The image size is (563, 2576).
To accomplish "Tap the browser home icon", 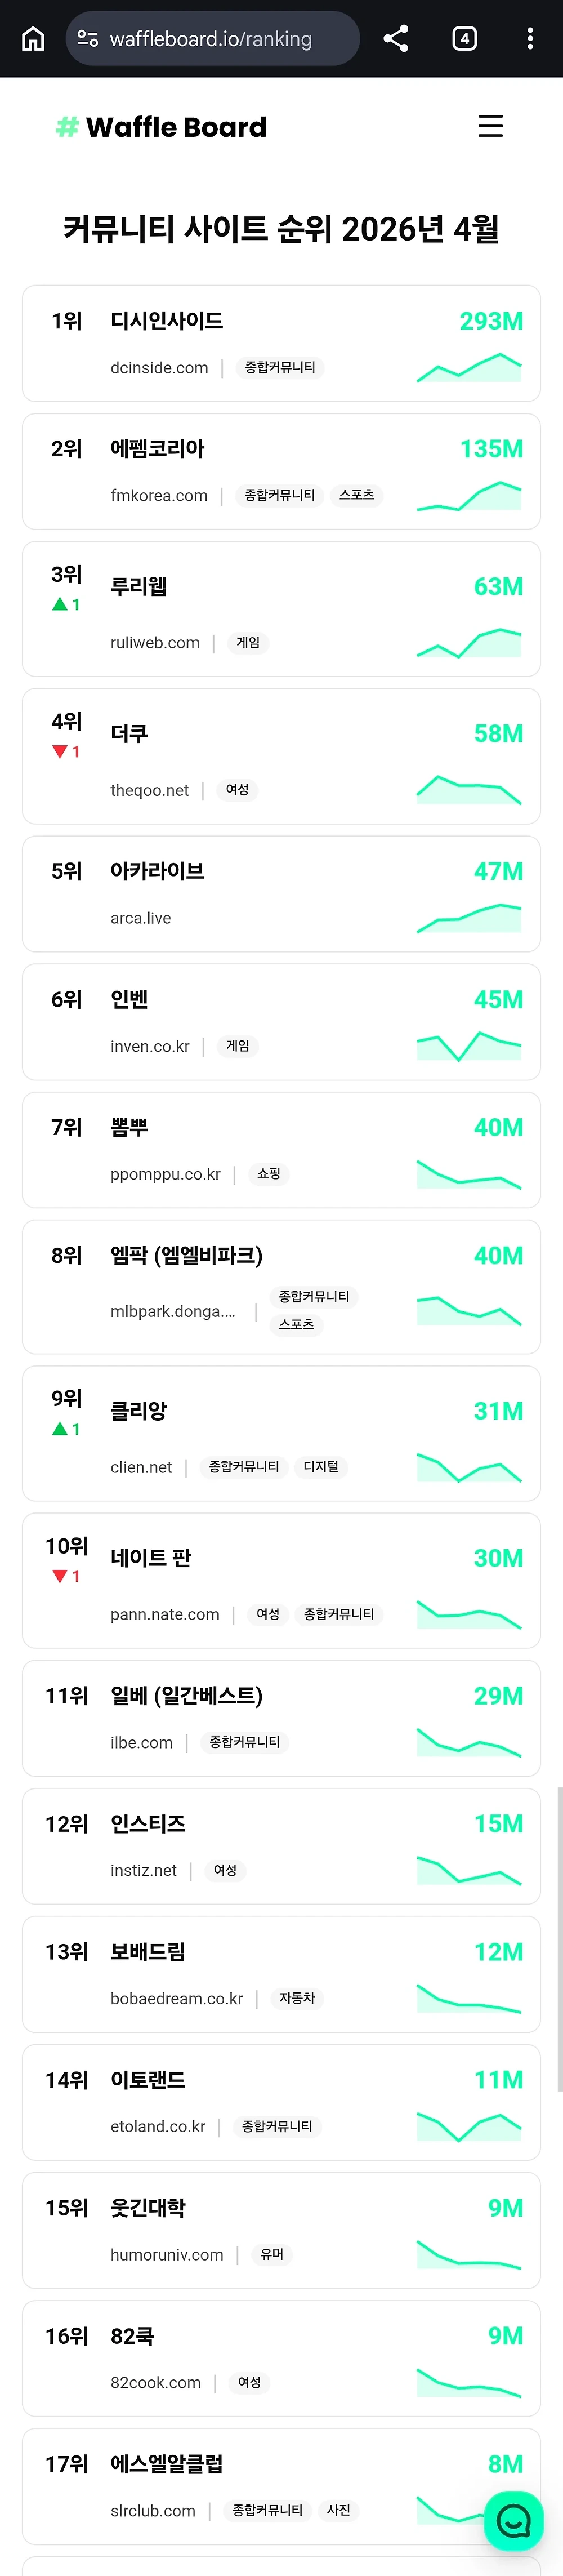I will [33, 39].
